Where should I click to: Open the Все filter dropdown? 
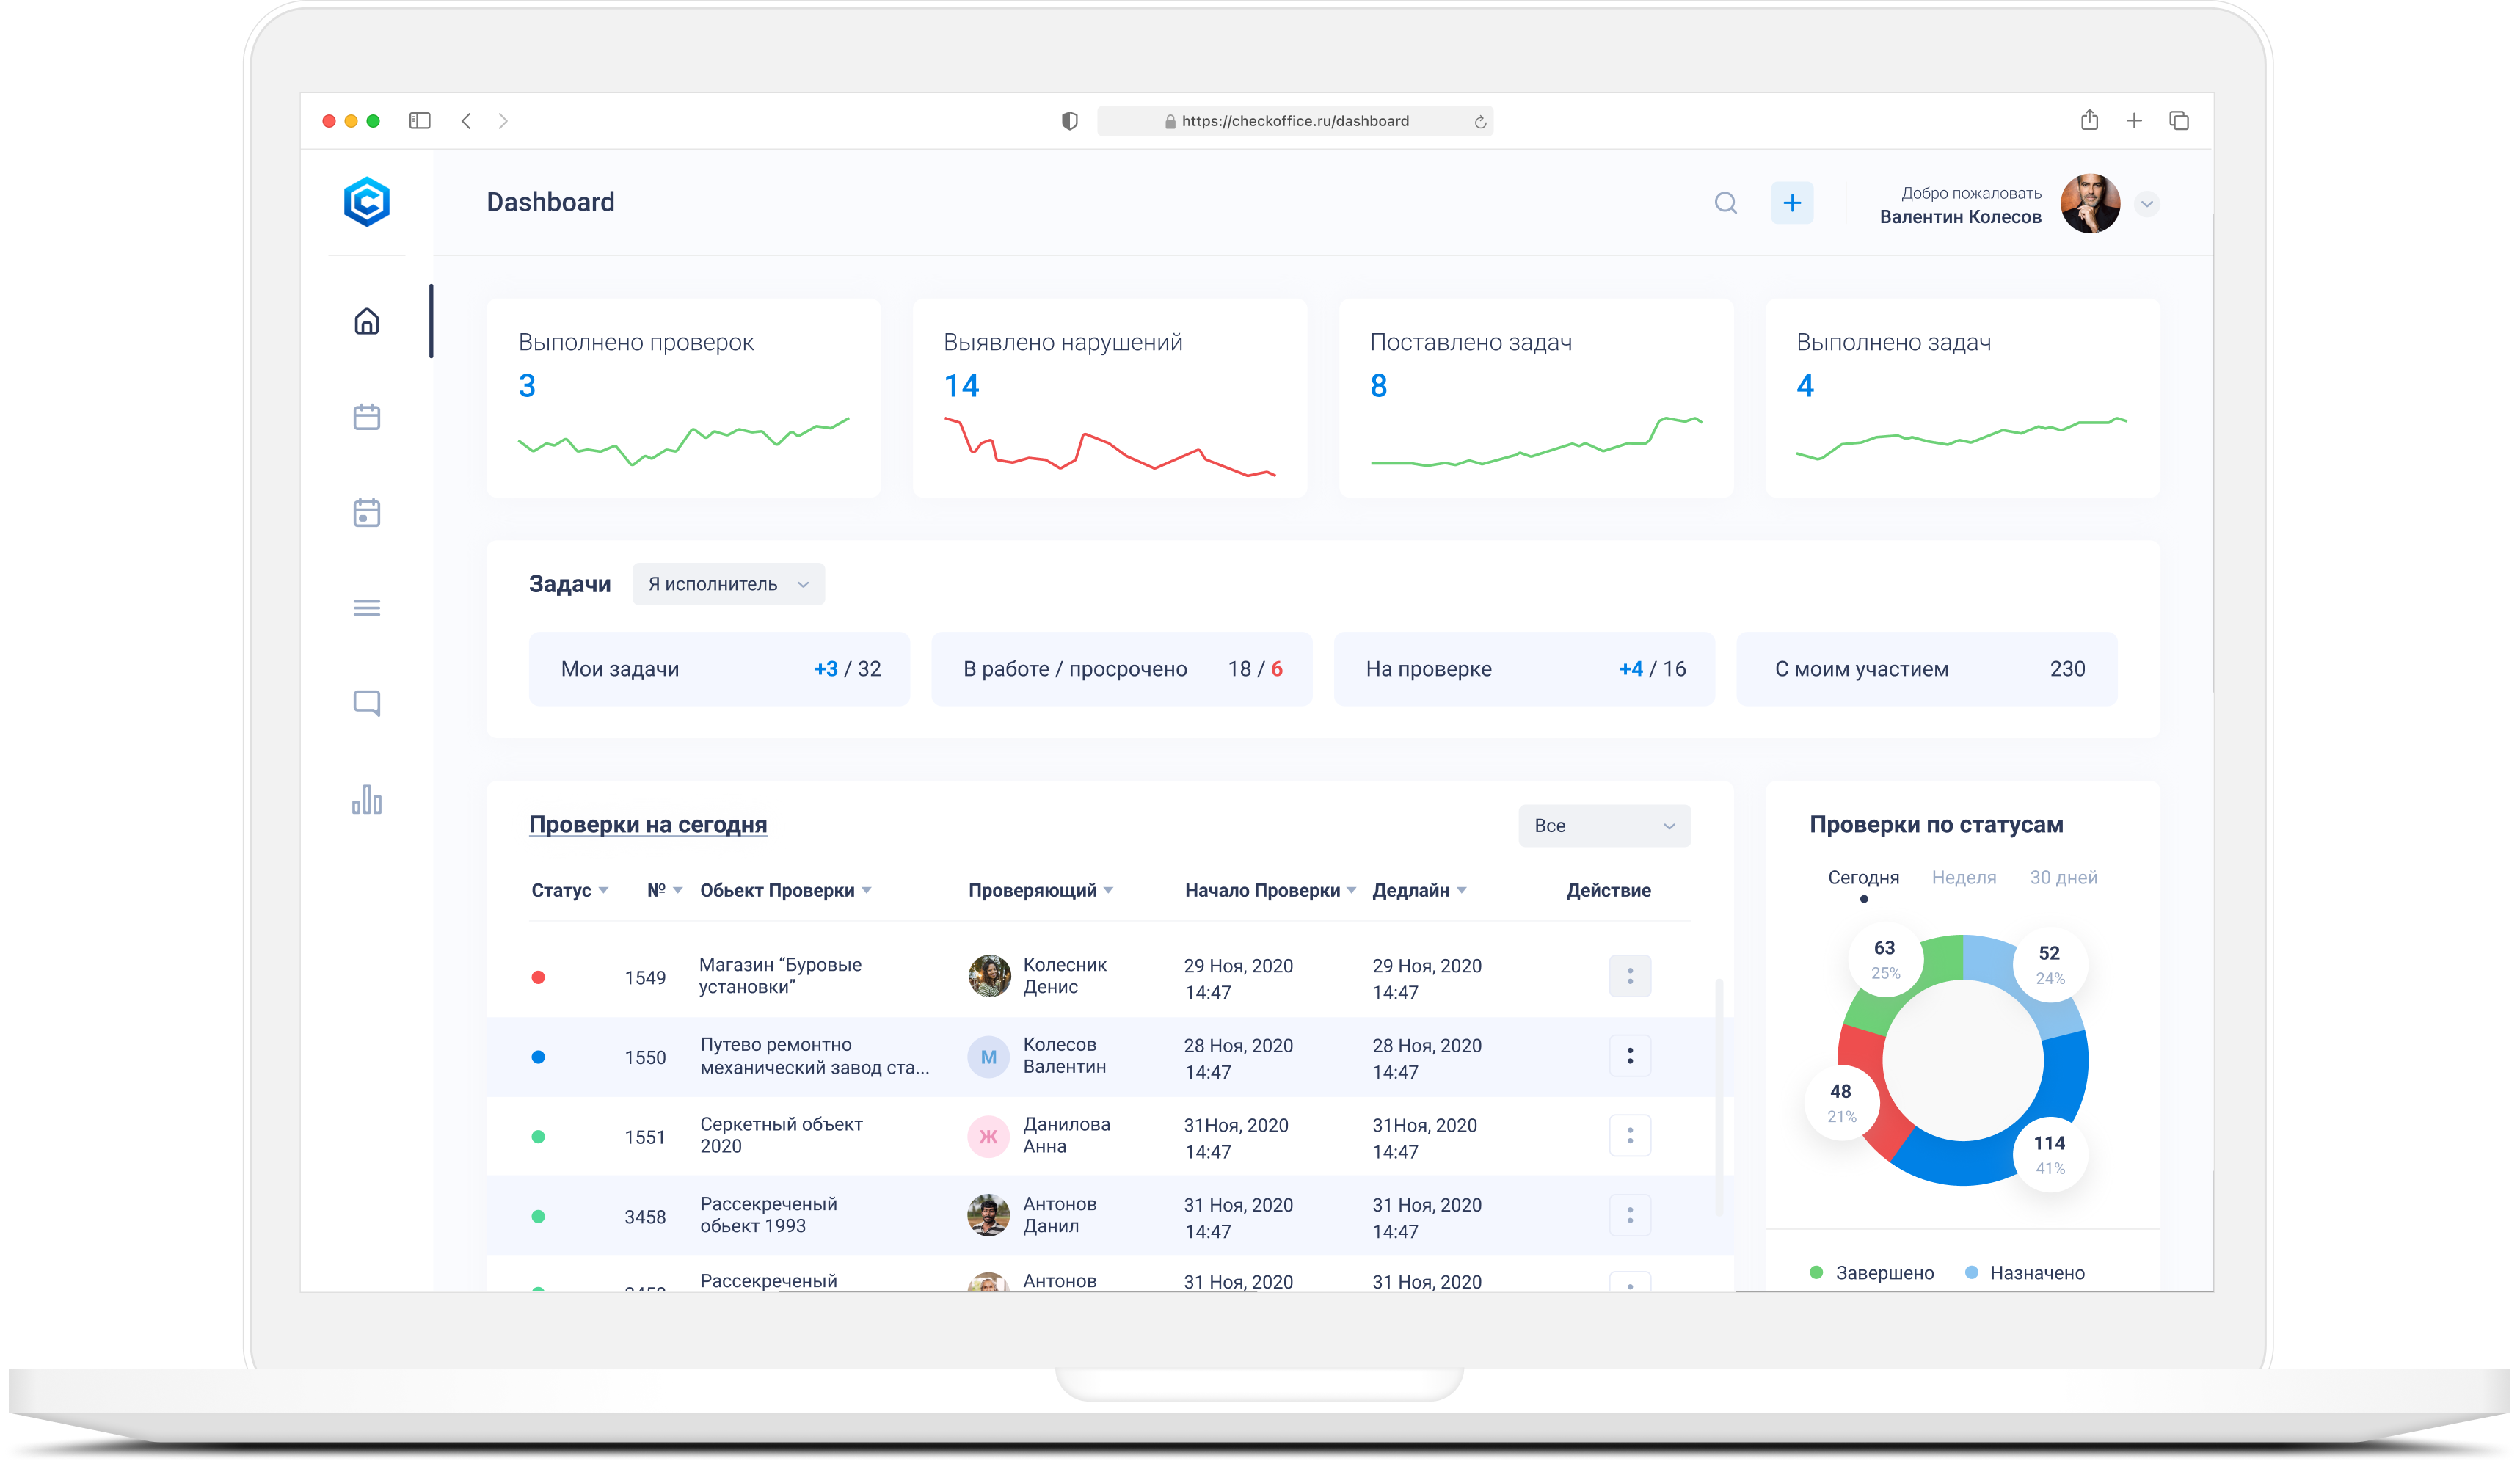tap(1603, 825)
